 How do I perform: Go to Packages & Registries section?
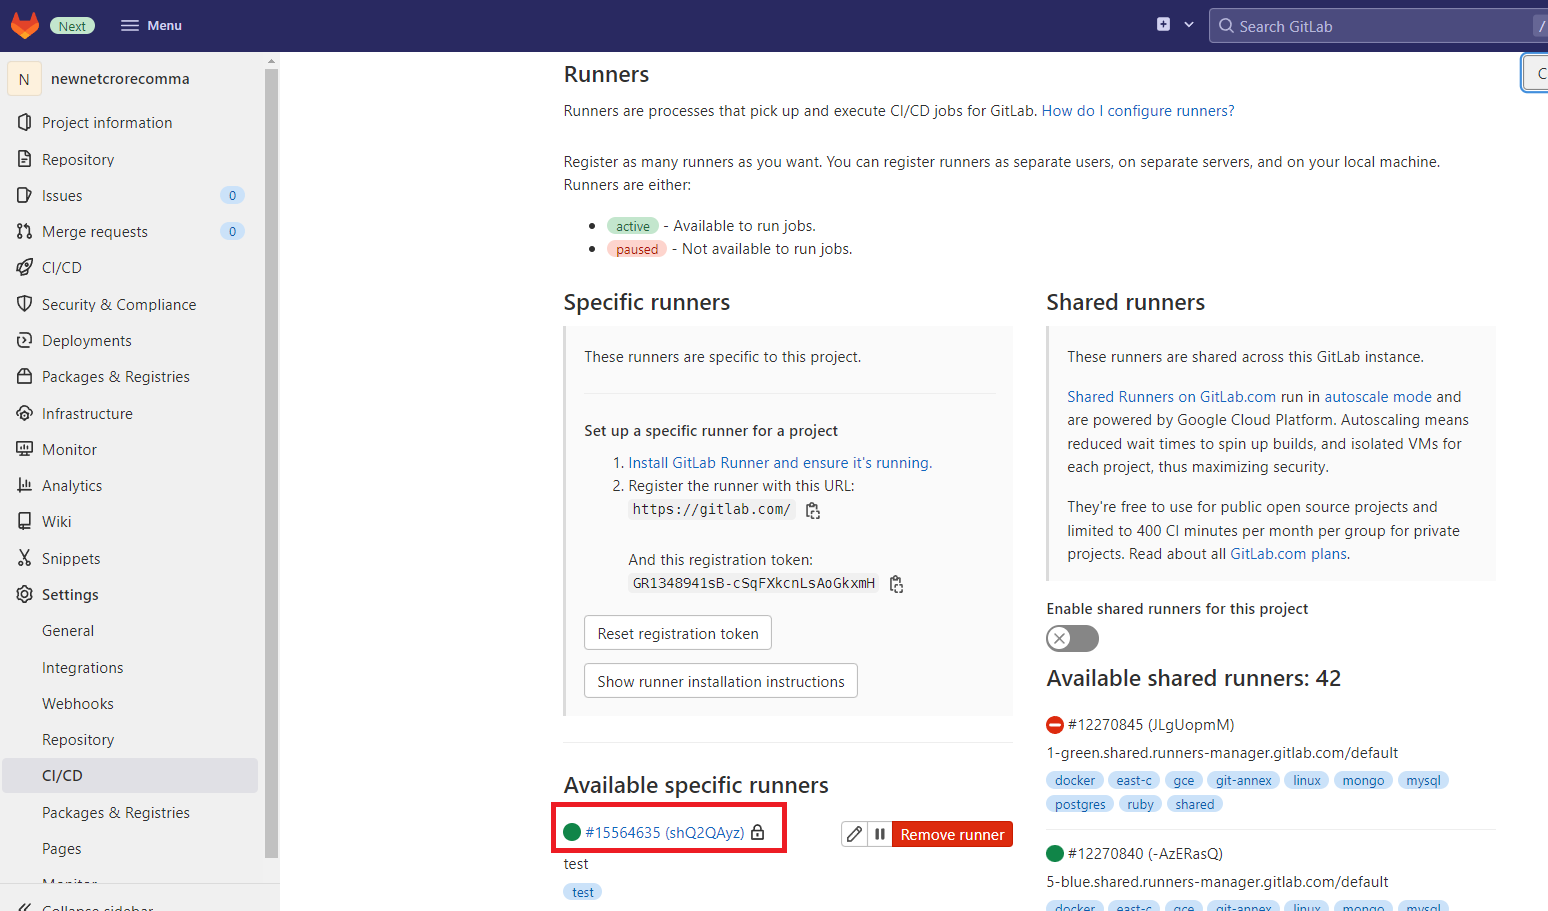point(115,377)
